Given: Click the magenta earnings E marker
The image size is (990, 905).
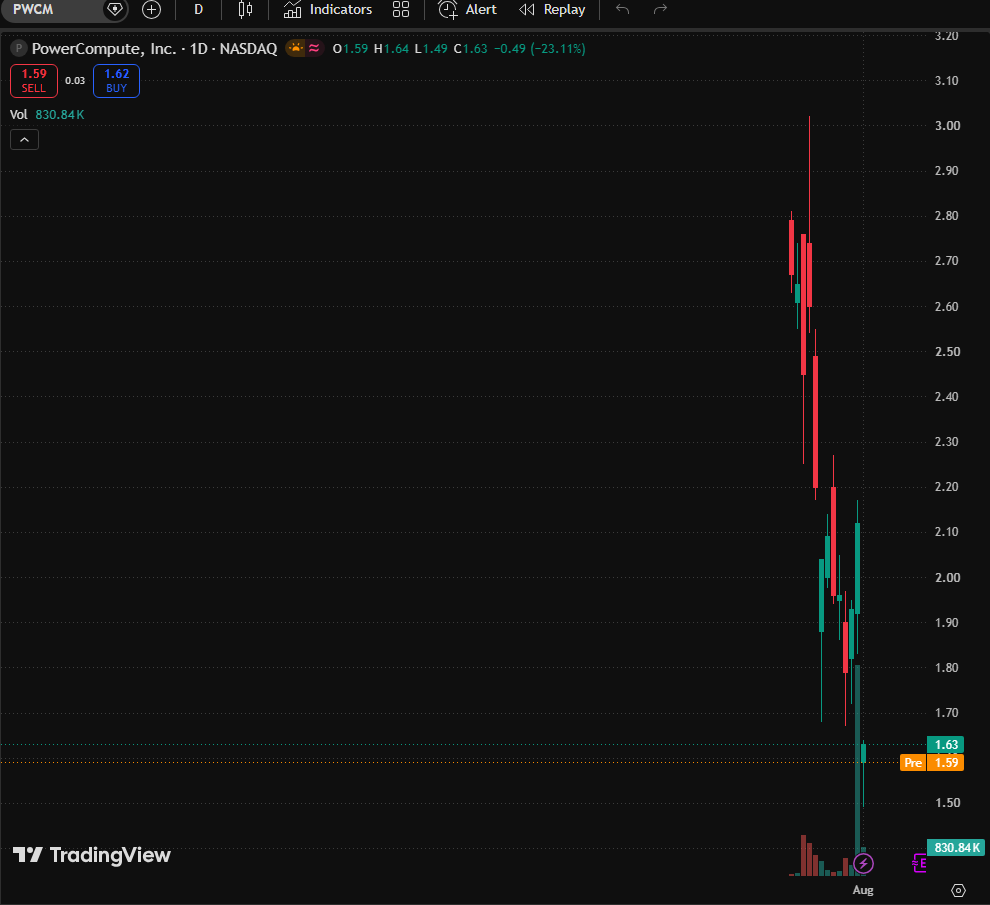Looking at the screenshot, I should [x=920, y=863].
